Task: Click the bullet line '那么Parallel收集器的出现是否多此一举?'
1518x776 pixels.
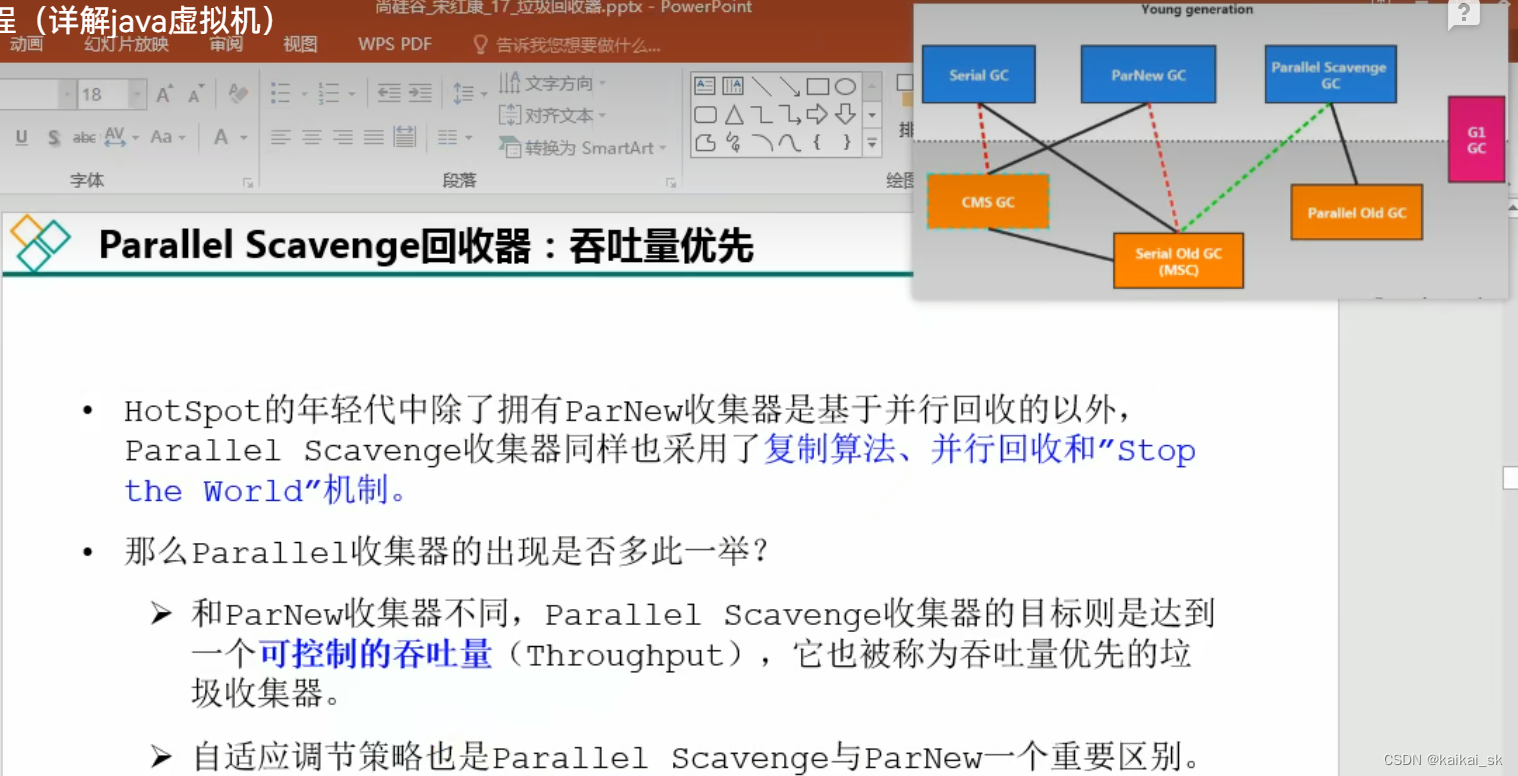Action: (x=446, y=551)
